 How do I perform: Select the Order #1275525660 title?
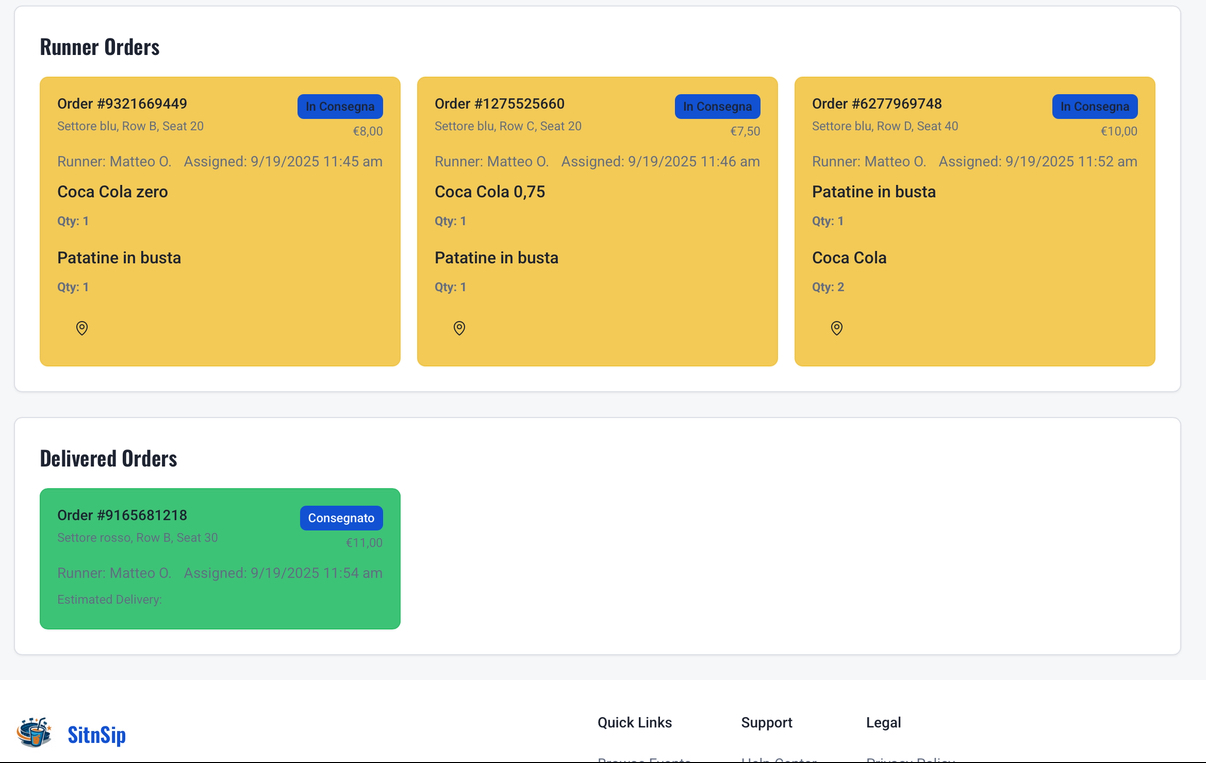click(500, 104)
